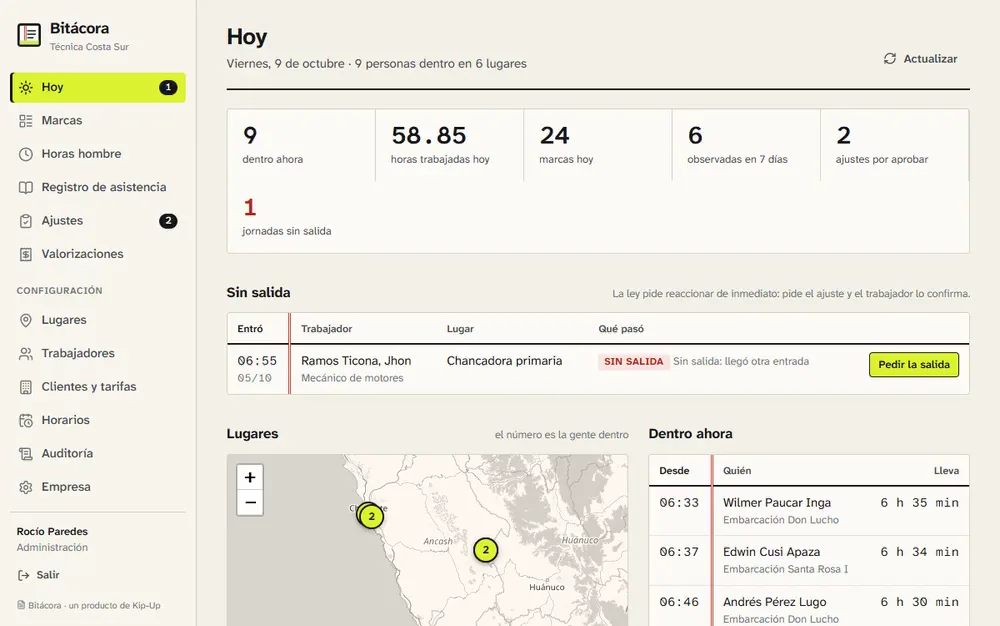
Task: Select the Wilmer Paucar Inga row
Action: pyautogui.click(x=809, y=511)
